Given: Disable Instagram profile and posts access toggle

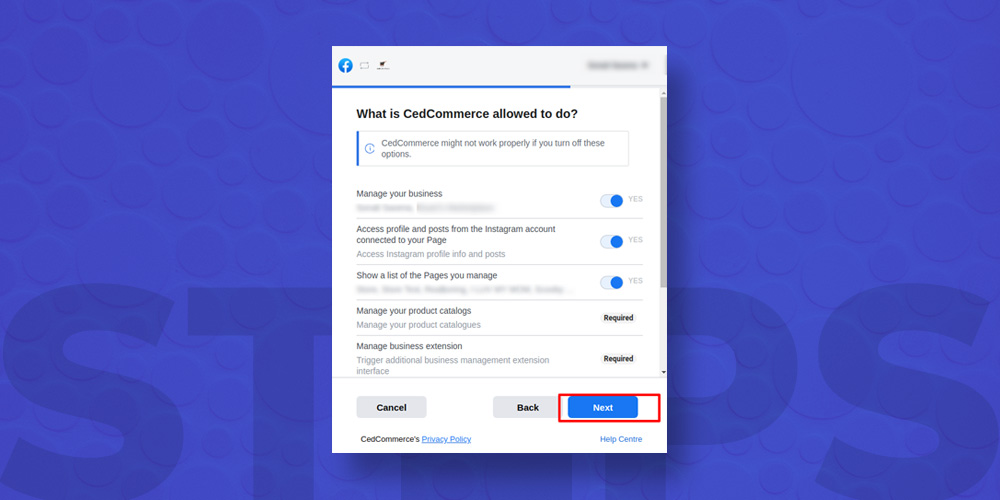Looking at the screenshot, I should [612, 242].
